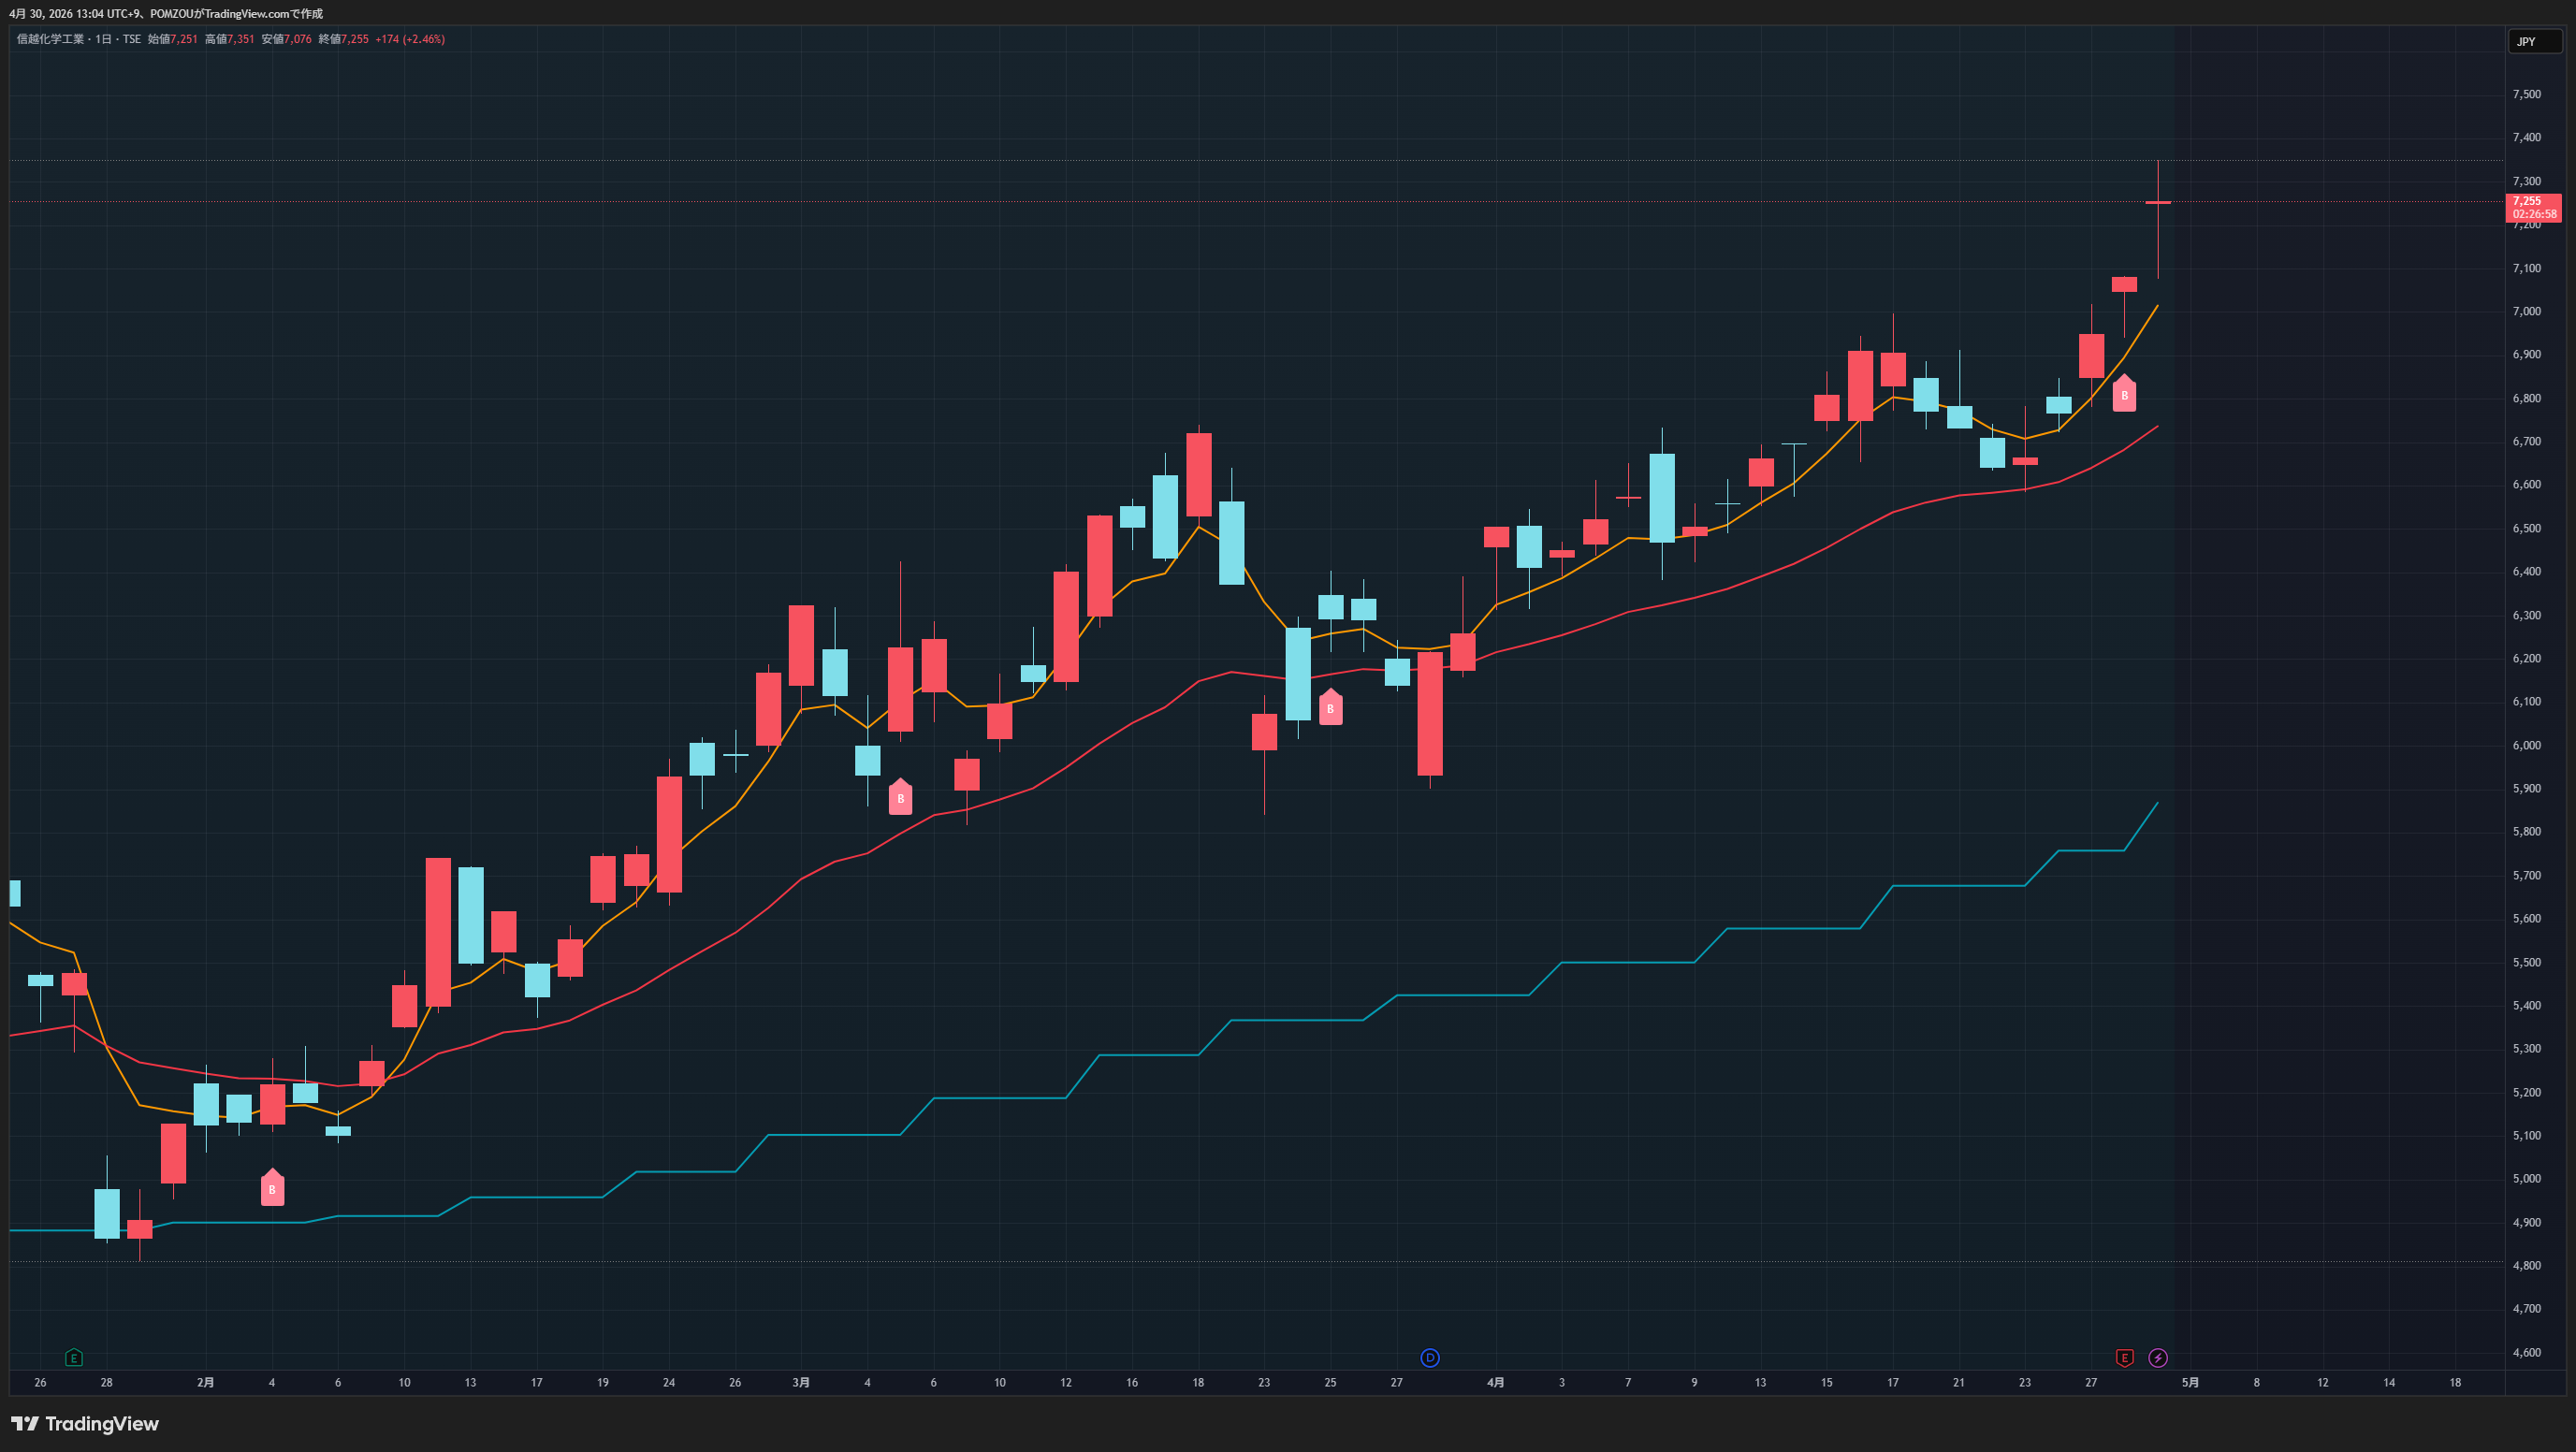Click the 1日 interval label in header

(x=103, y=39)
